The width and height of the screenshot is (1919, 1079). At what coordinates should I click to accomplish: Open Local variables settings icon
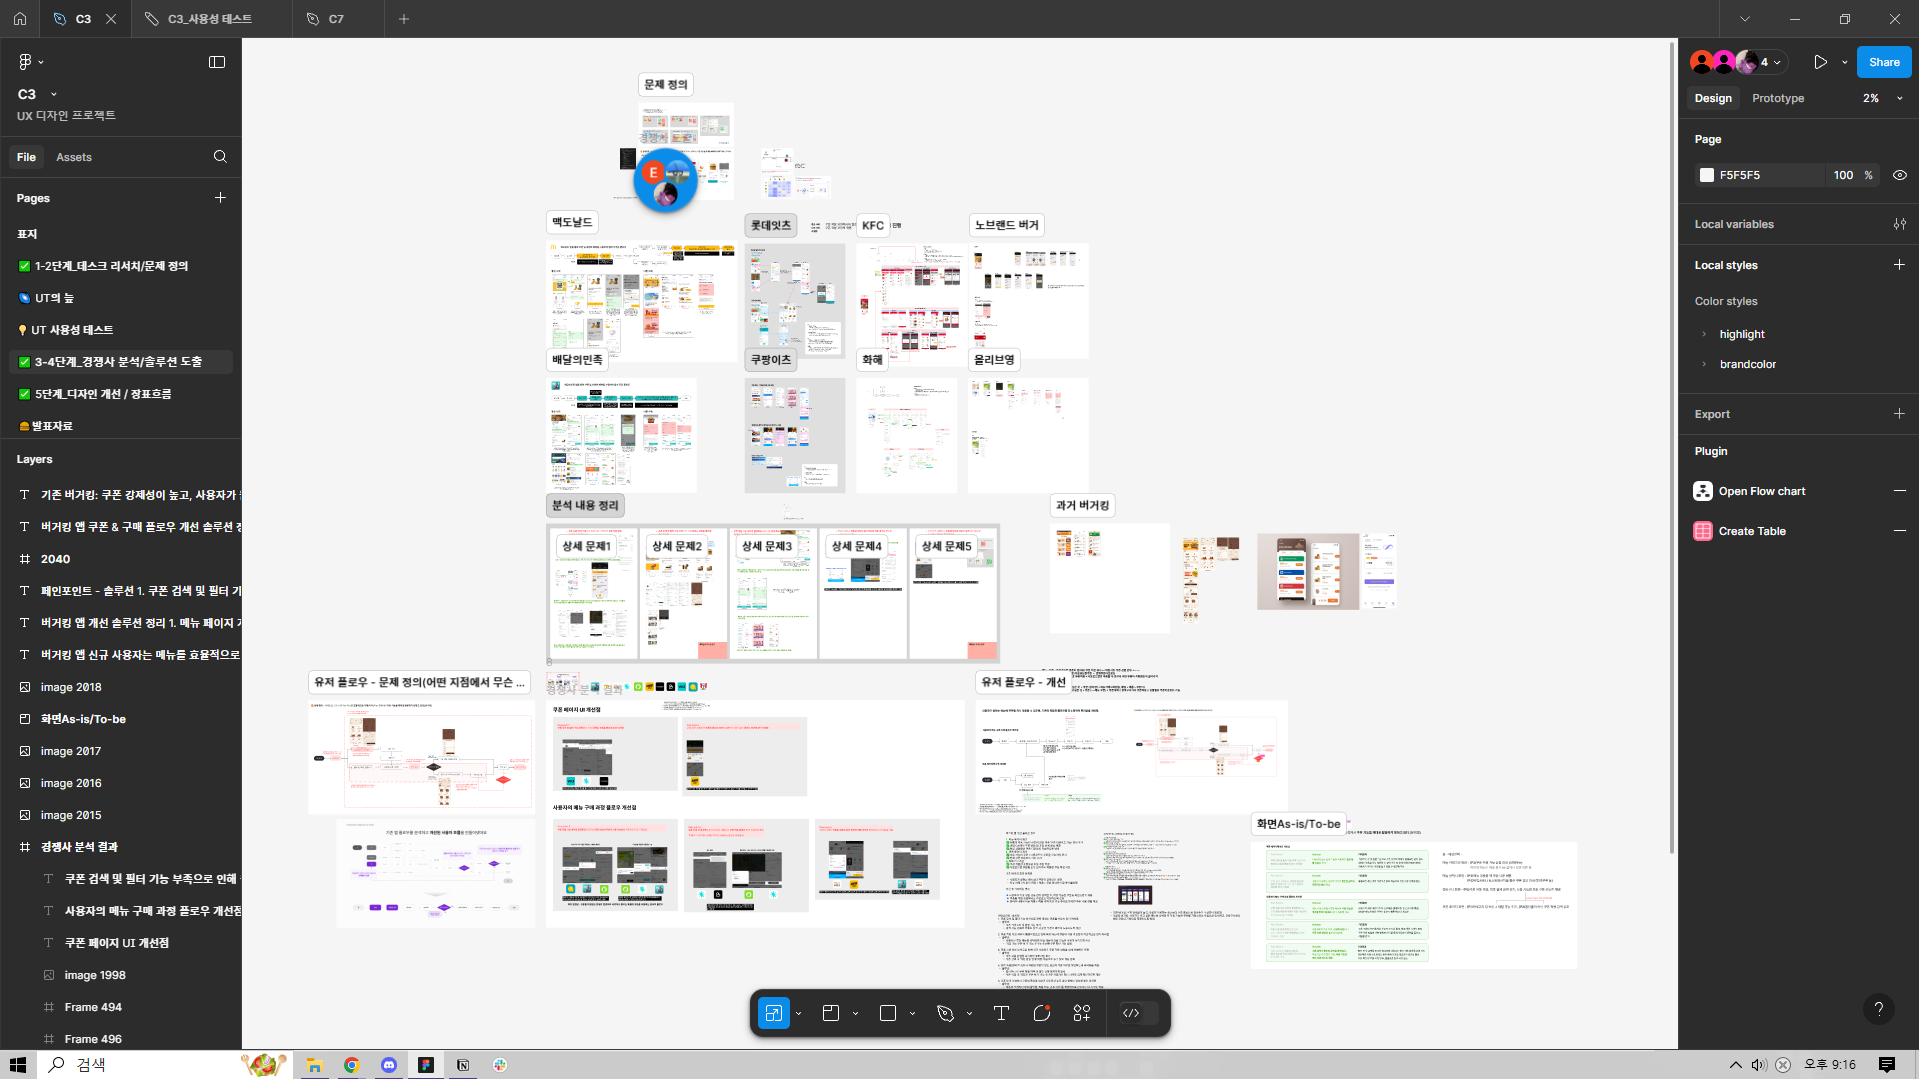[1899, 224]
